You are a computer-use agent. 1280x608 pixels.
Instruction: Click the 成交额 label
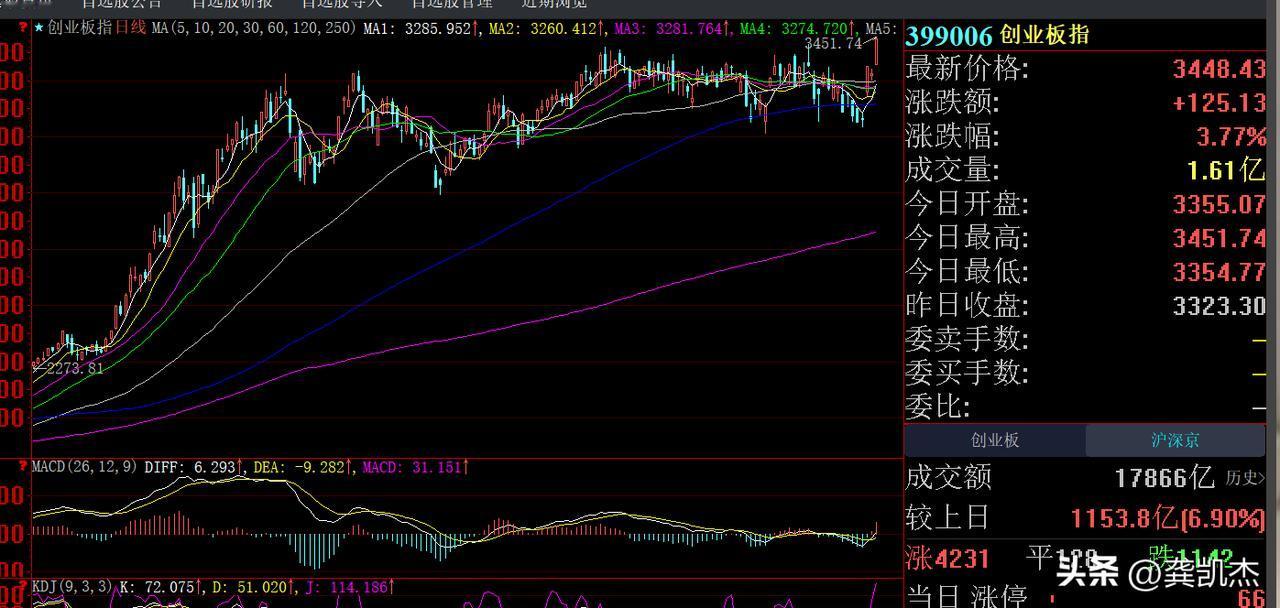(x=949, y=478)
